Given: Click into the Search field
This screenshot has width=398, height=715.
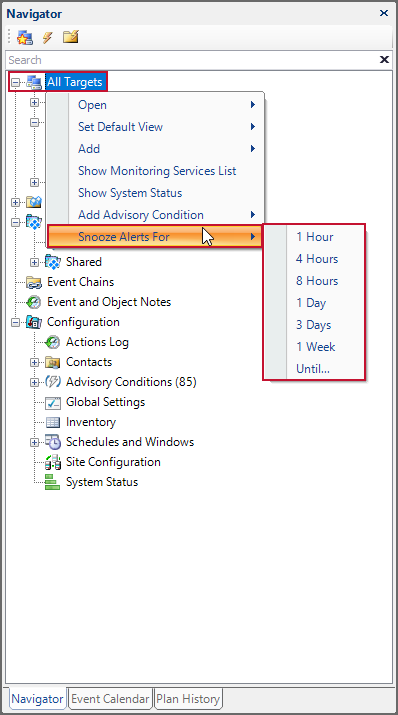Looking at the screenshot, I should (x=191, y=60).
